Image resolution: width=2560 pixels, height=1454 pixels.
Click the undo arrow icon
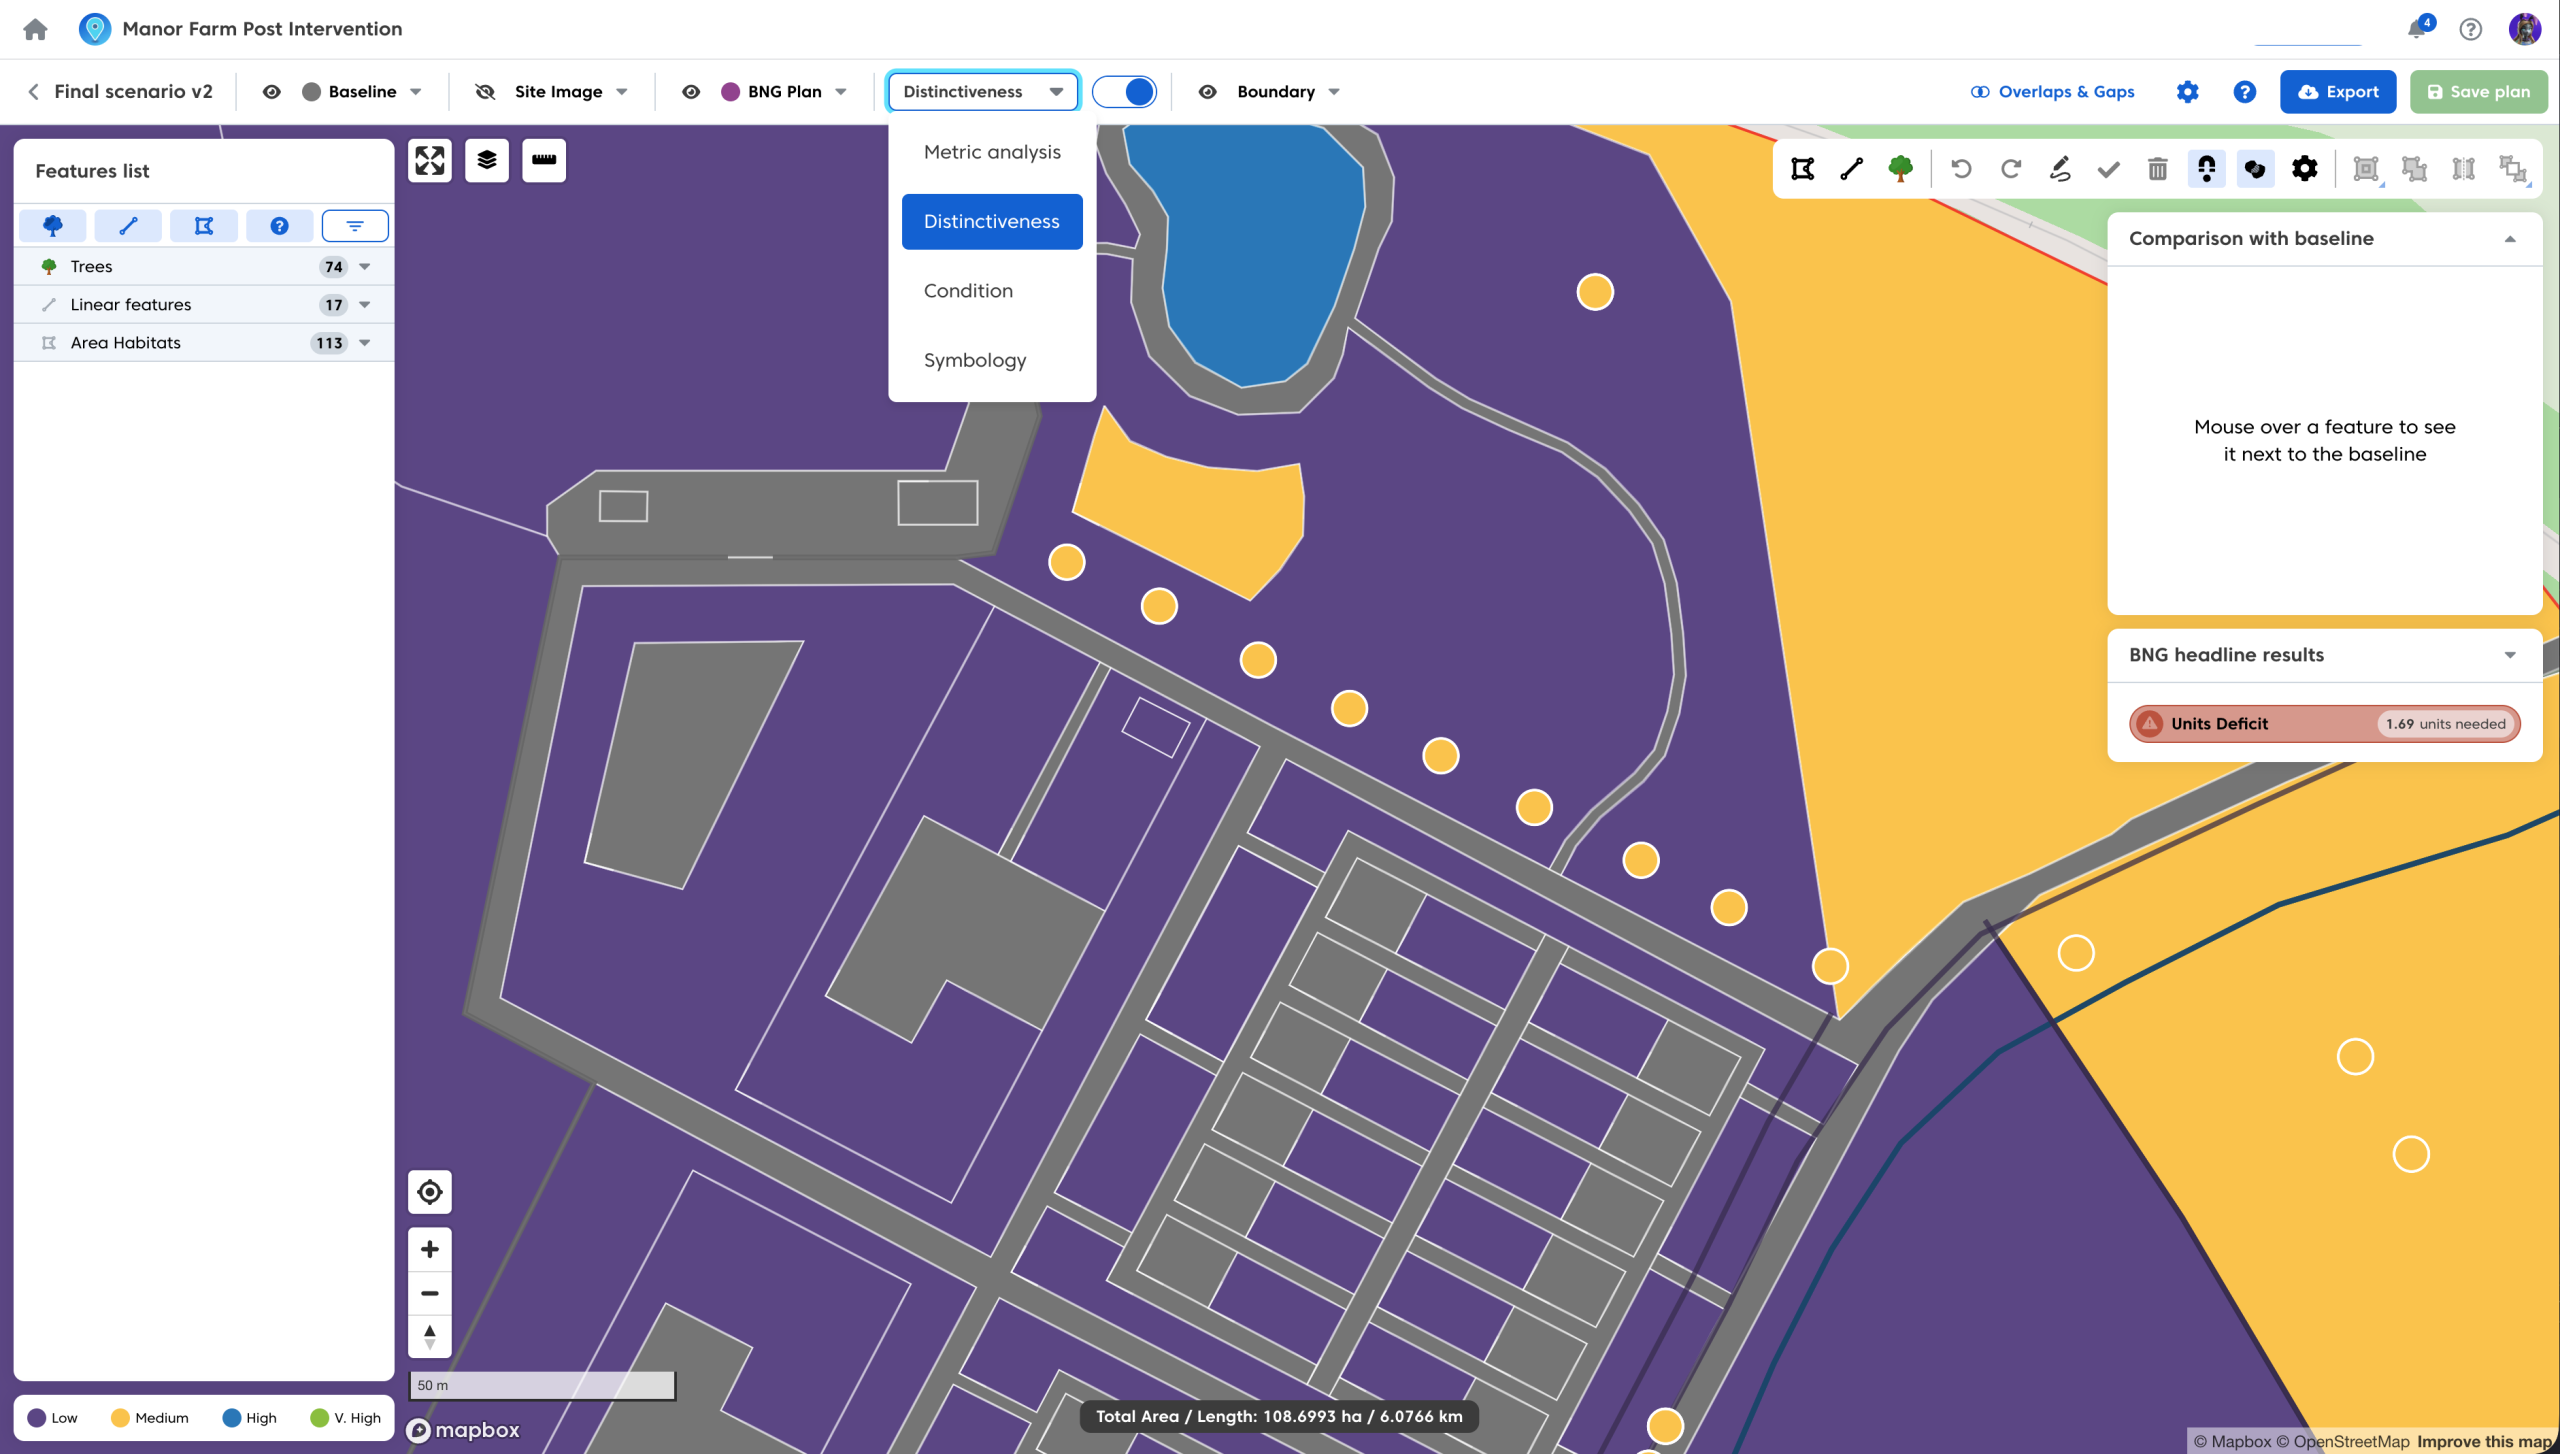click(x=1961, y=169)
